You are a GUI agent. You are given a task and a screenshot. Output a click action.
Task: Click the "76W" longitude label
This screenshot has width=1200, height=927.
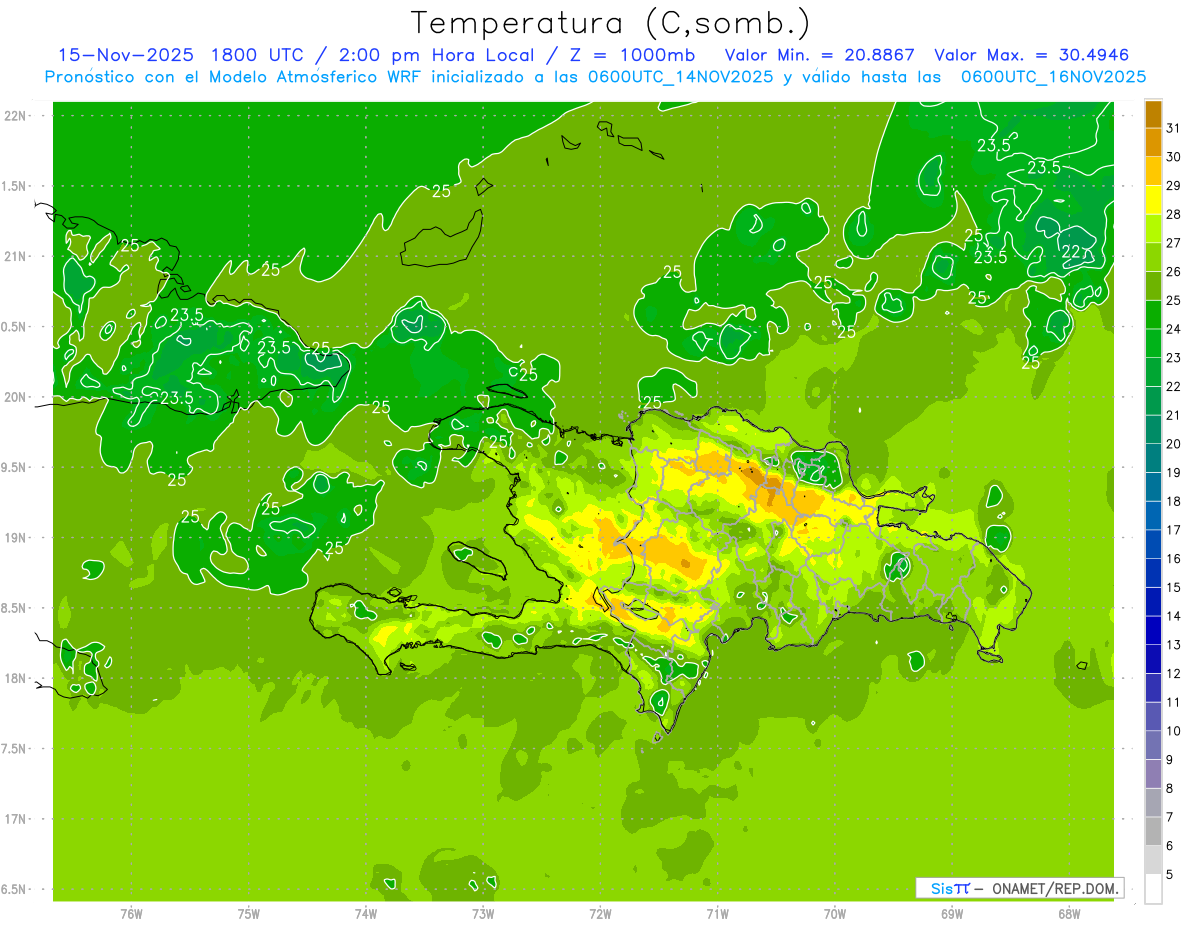tap(131, 914)
